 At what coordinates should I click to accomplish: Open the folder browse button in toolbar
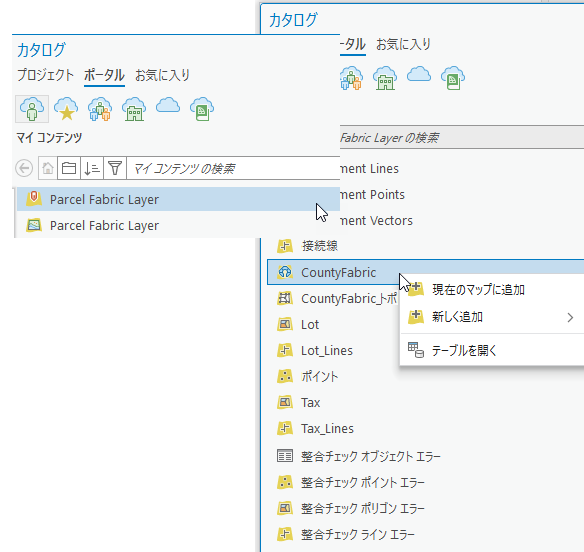click(x=69, y=168)
